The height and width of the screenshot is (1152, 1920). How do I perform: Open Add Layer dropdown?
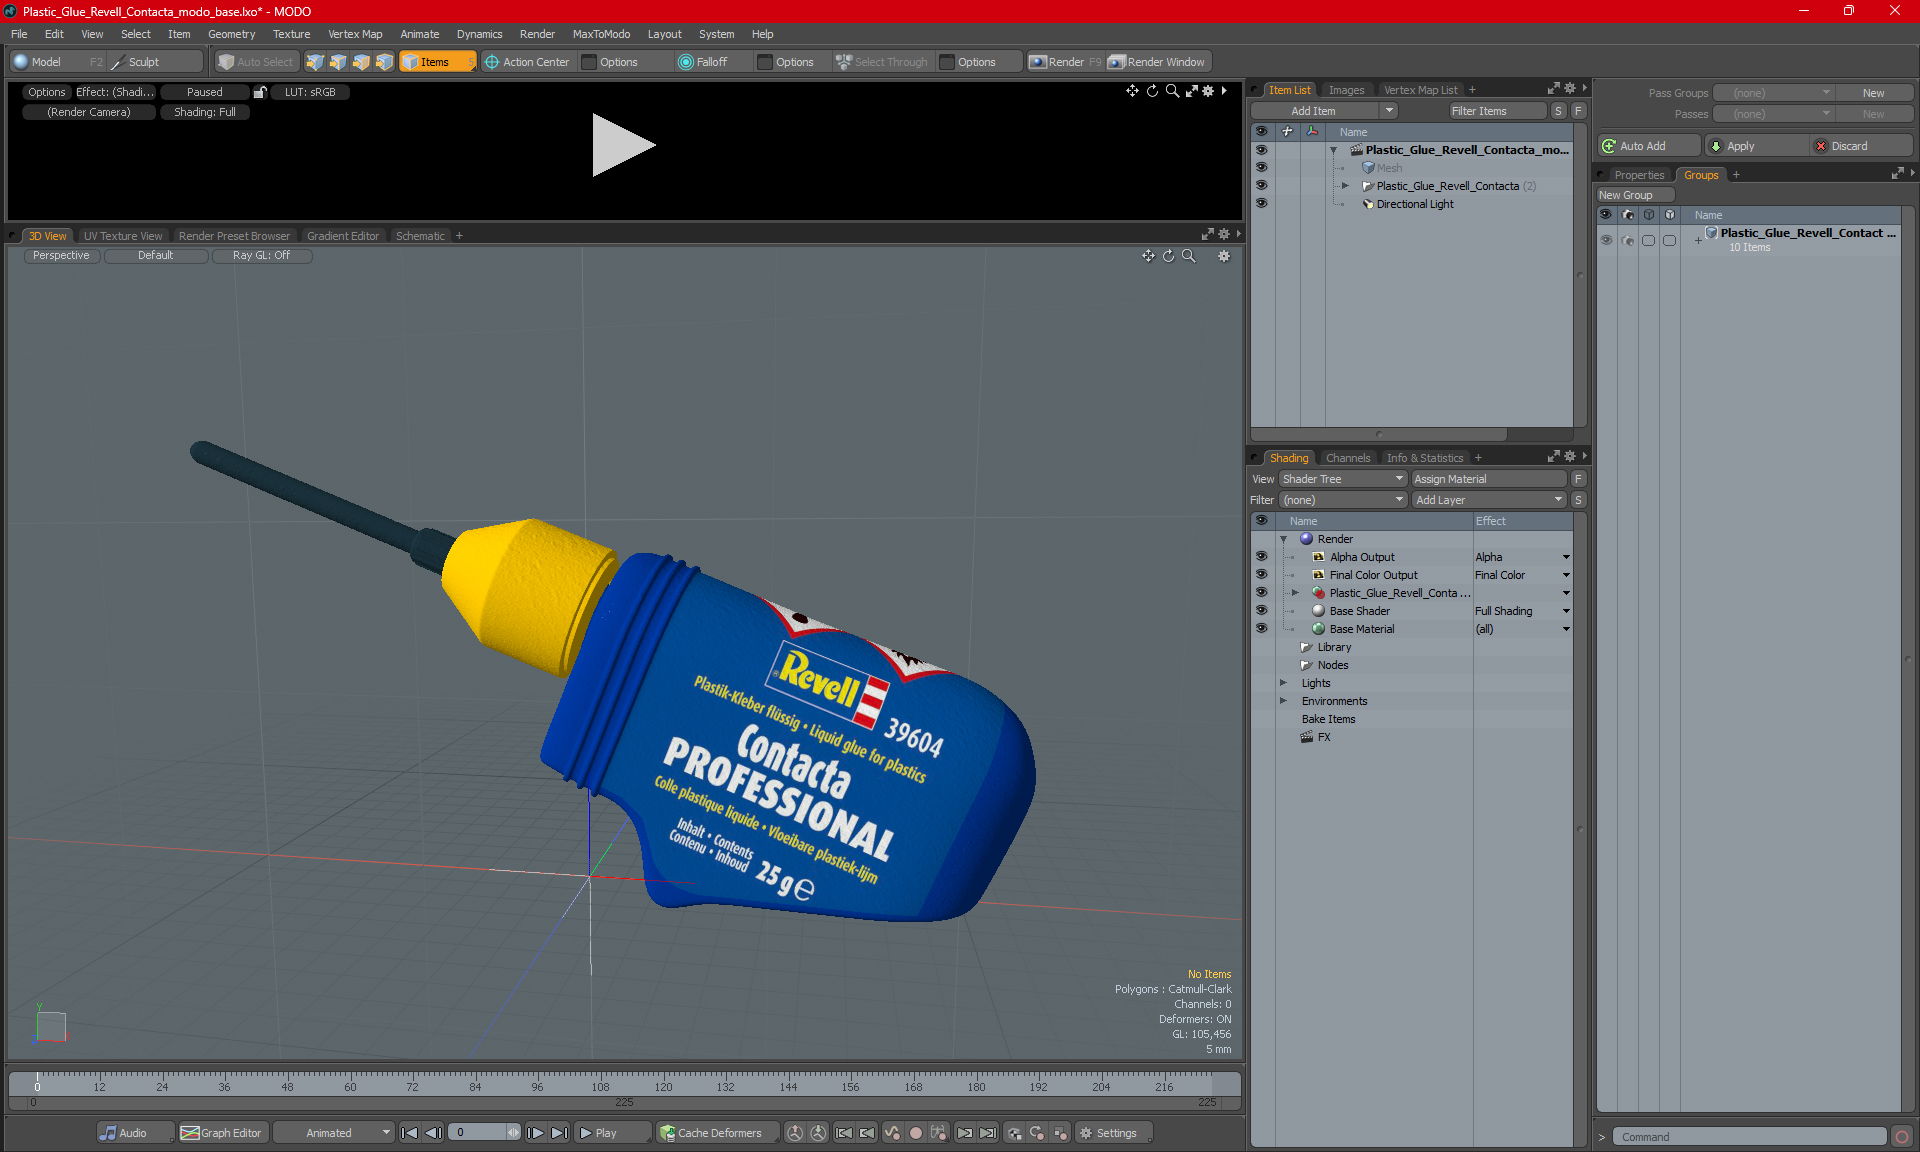(x=1489, y=500)
